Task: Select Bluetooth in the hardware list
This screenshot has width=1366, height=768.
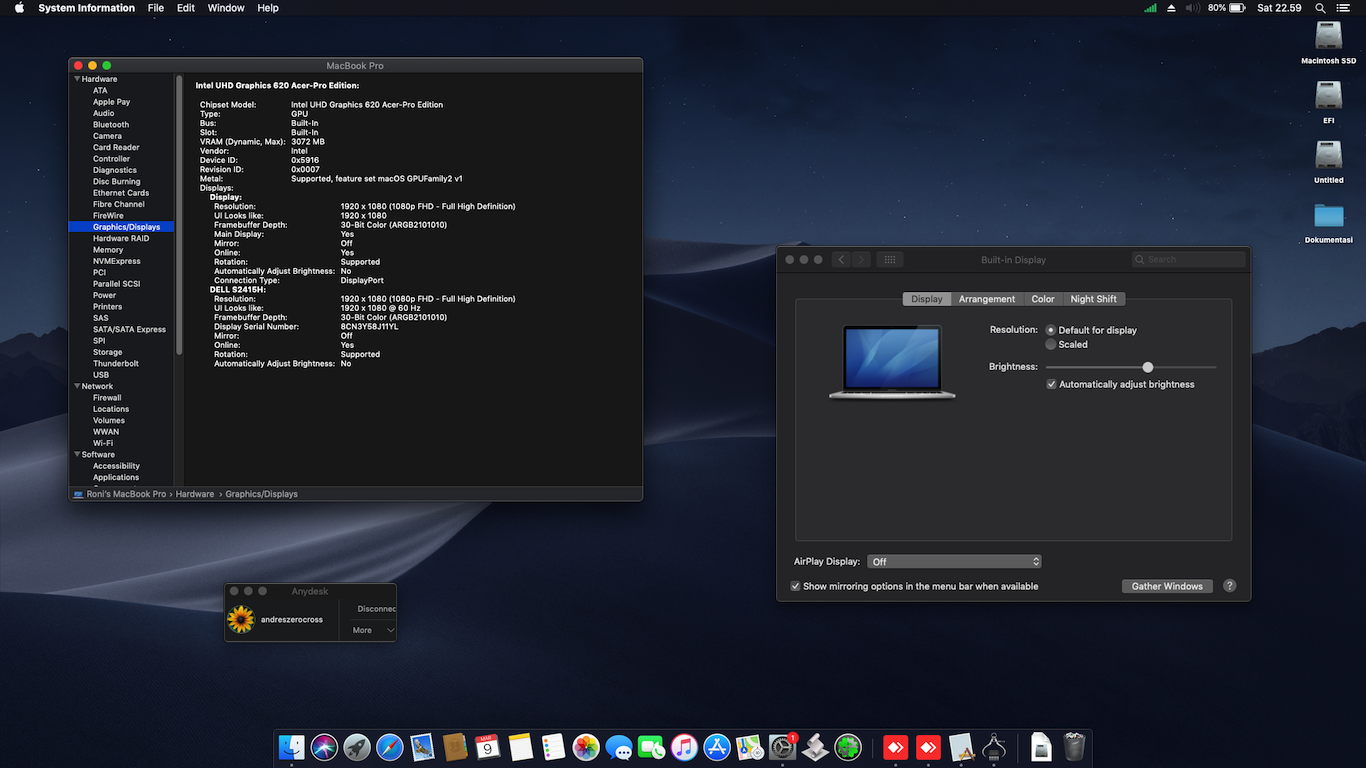Action: coord(111,125)
